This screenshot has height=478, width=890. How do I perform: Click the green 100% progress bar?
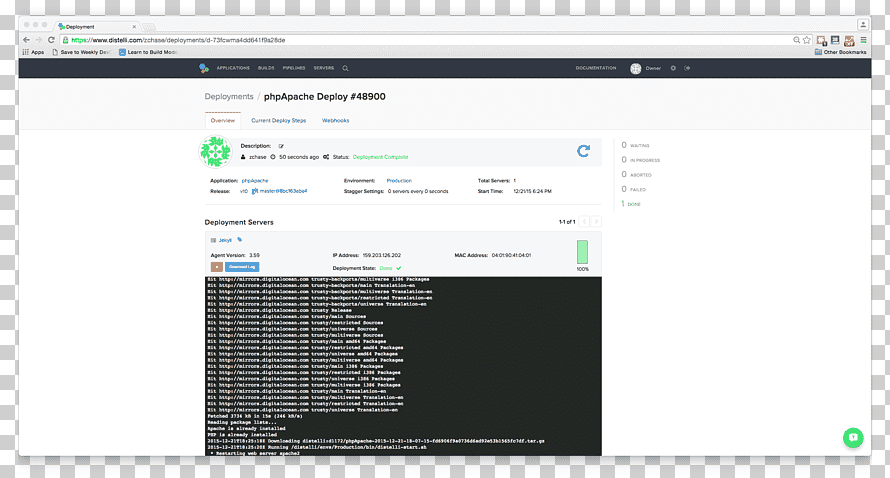point(582,252)
